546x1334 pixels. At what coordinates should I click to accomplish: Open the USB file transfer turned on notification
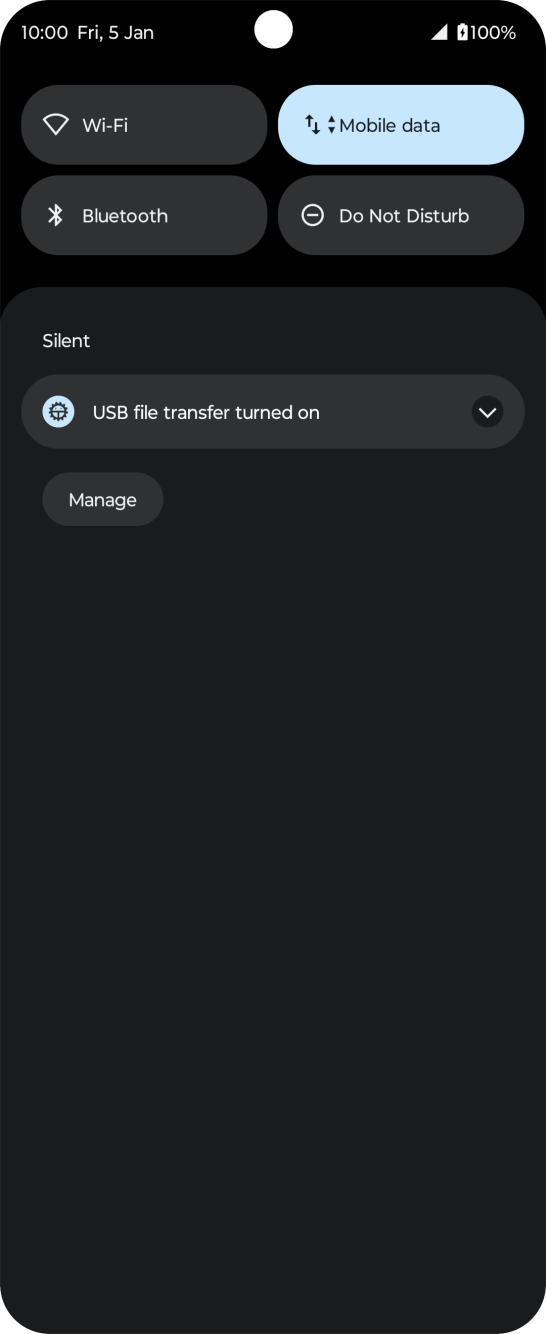point(273,412)
